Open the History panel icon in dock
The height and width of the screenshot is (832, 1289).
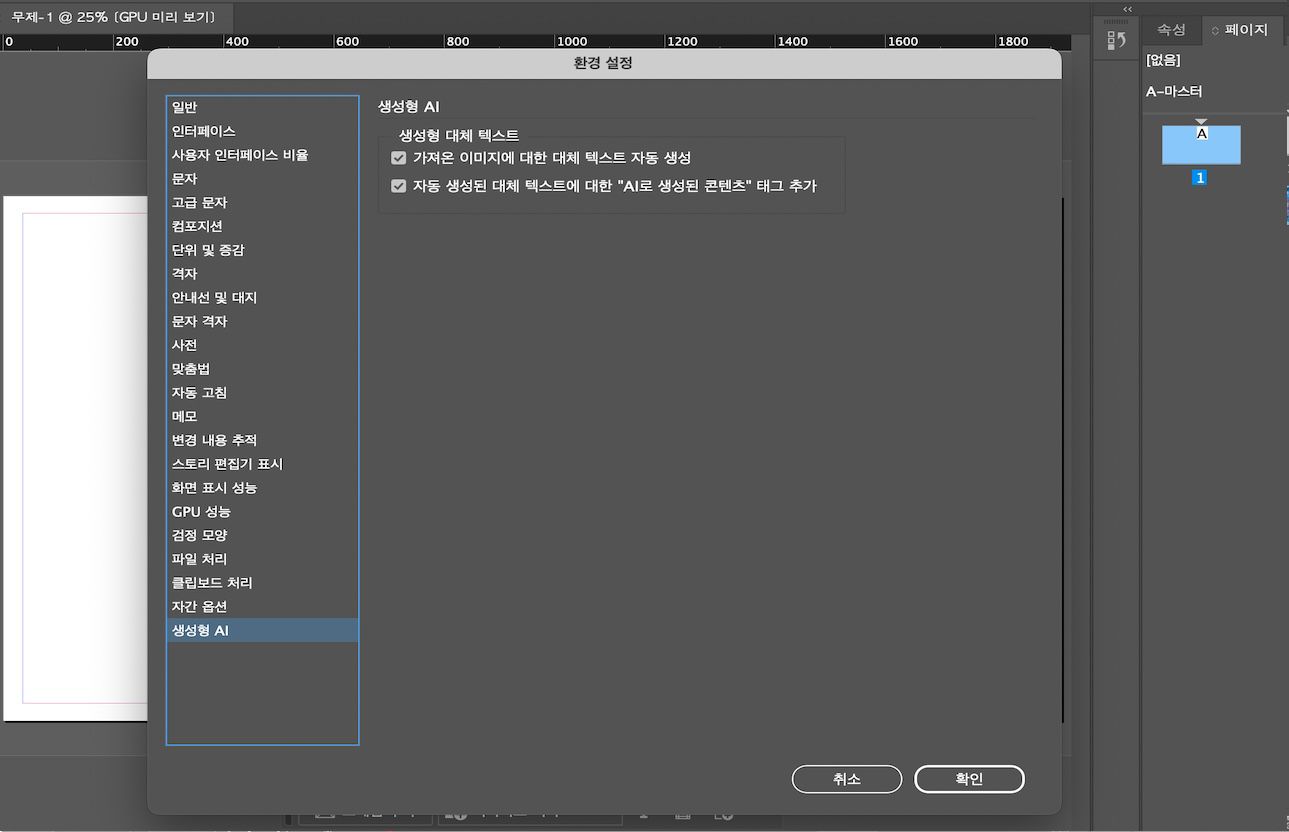pos(1117,41)
